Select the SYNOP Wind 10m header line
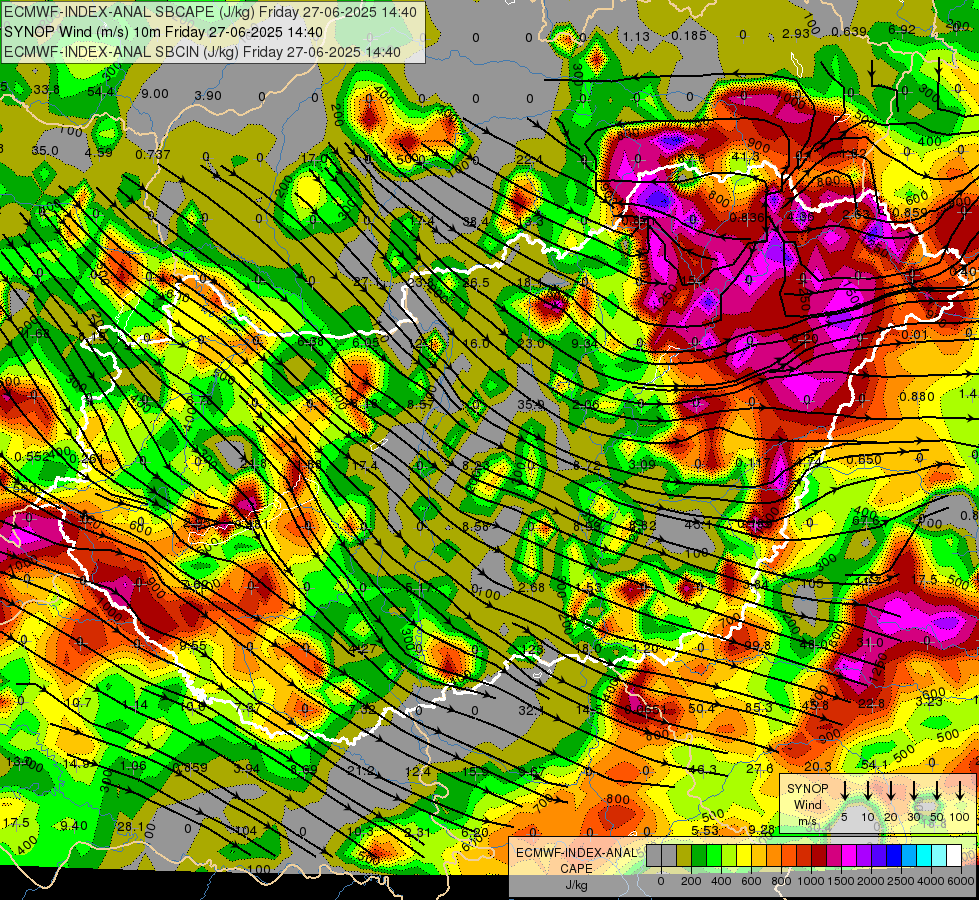Screen dimensions: 979x900 164,32
